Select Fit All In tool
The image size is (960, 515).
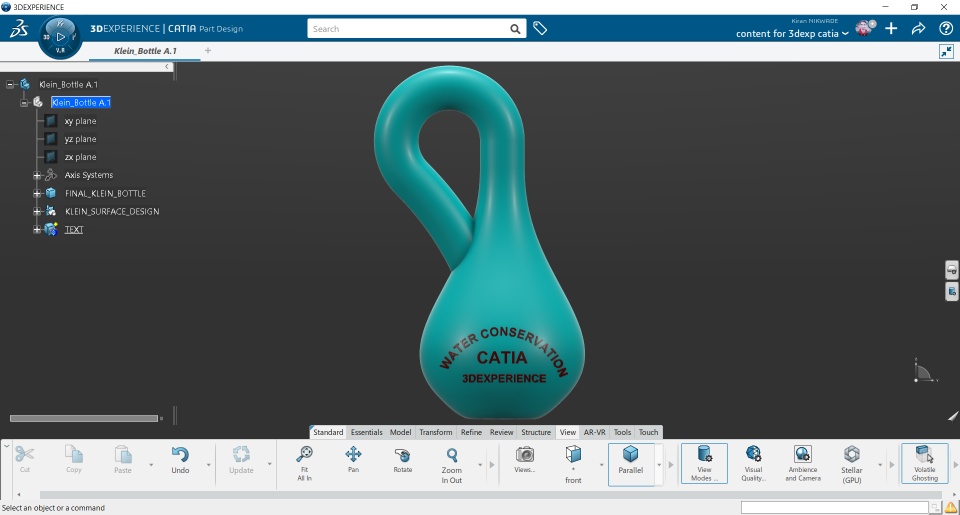point(304,463)
